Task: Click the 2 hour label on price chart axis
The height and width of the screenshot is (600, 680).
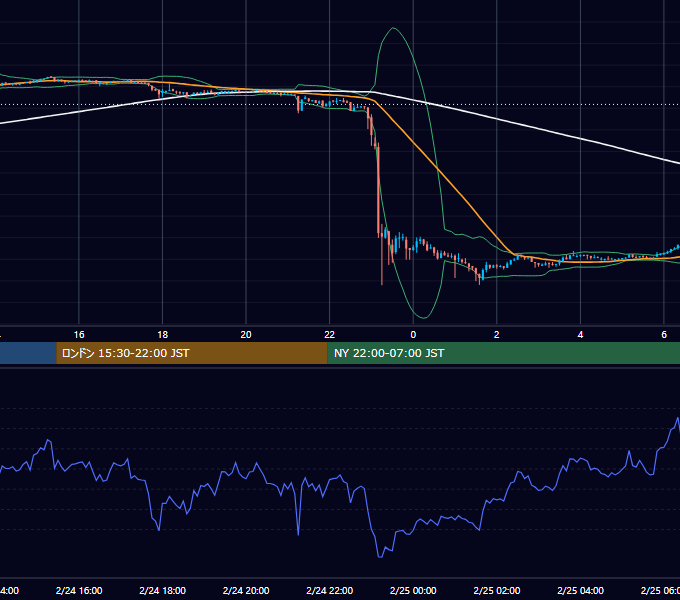Action: [x=497, y=335]
